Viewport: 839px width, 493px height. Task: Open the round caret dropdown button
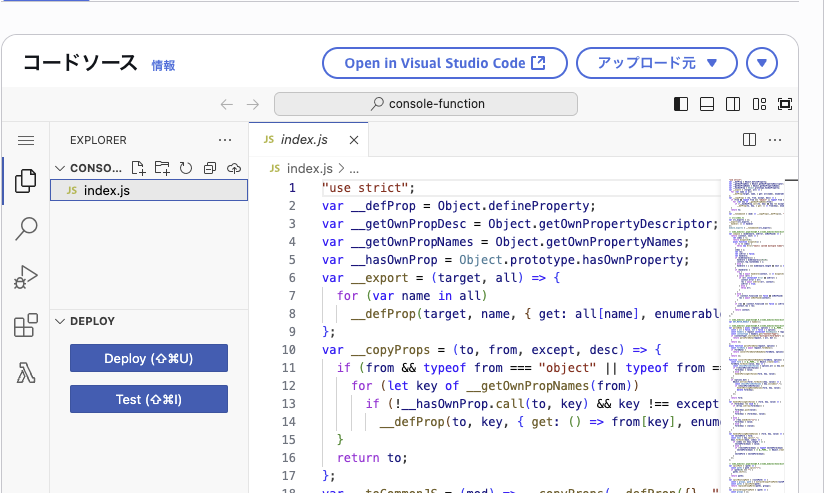[x=762, y=63]
